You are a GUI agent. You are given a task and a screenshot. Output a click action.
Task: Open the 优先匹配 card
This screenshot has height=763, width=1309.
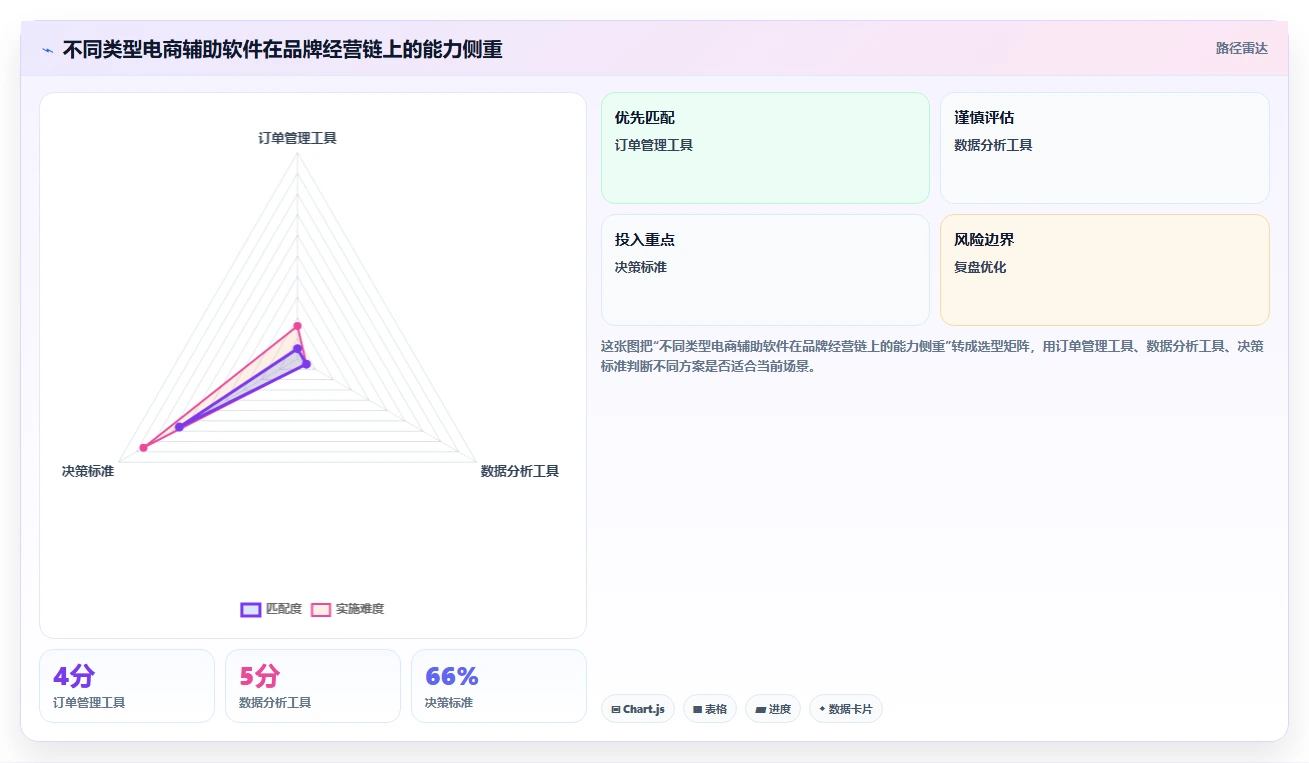click(765, 148)
